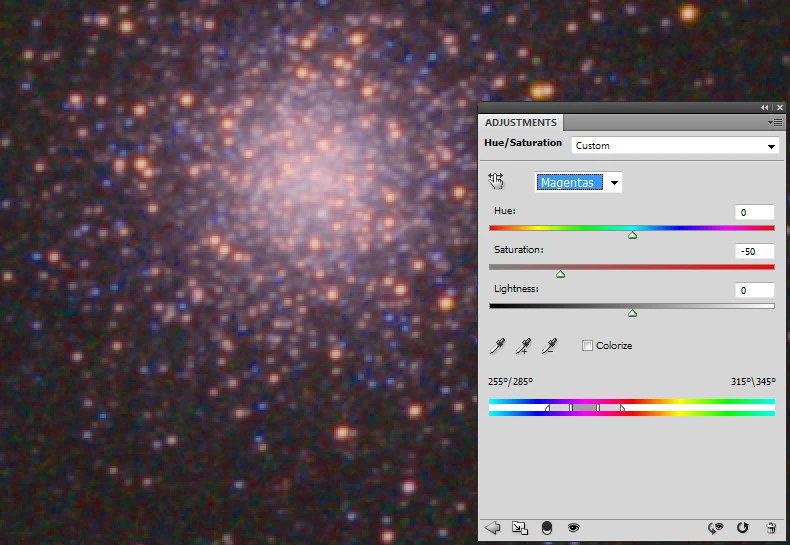Delete this adjustment layer with trash icon

click(x=770, y=527)
